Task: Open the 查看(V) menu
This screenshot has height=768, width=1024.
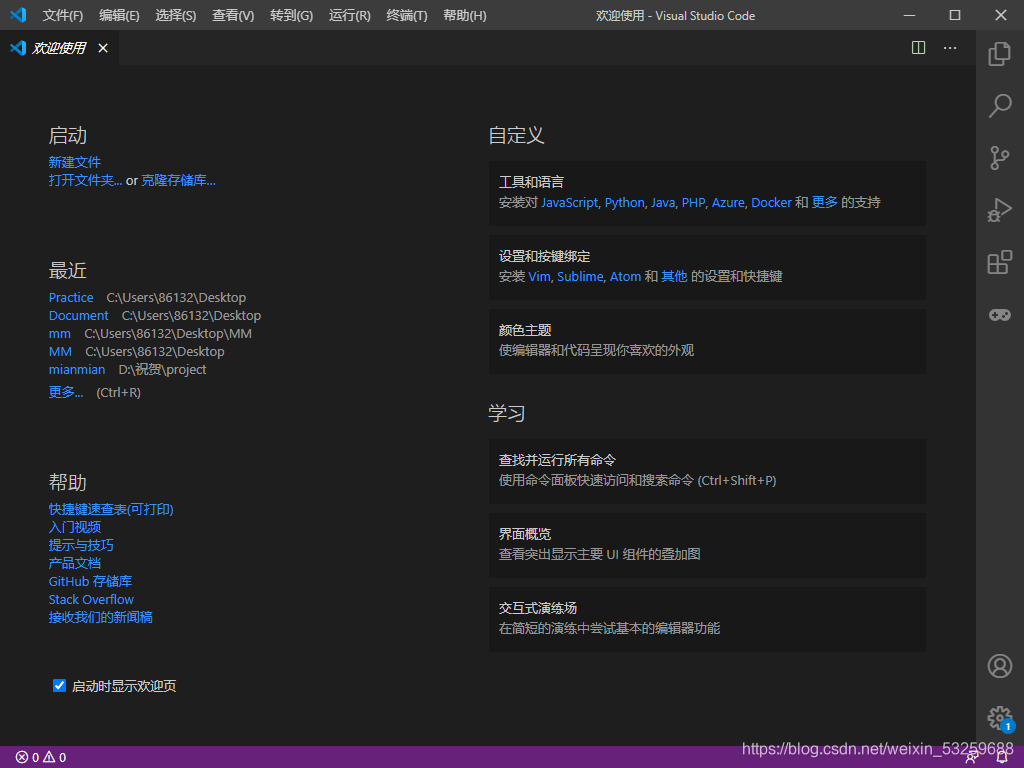Action: (x=233, y=15)
